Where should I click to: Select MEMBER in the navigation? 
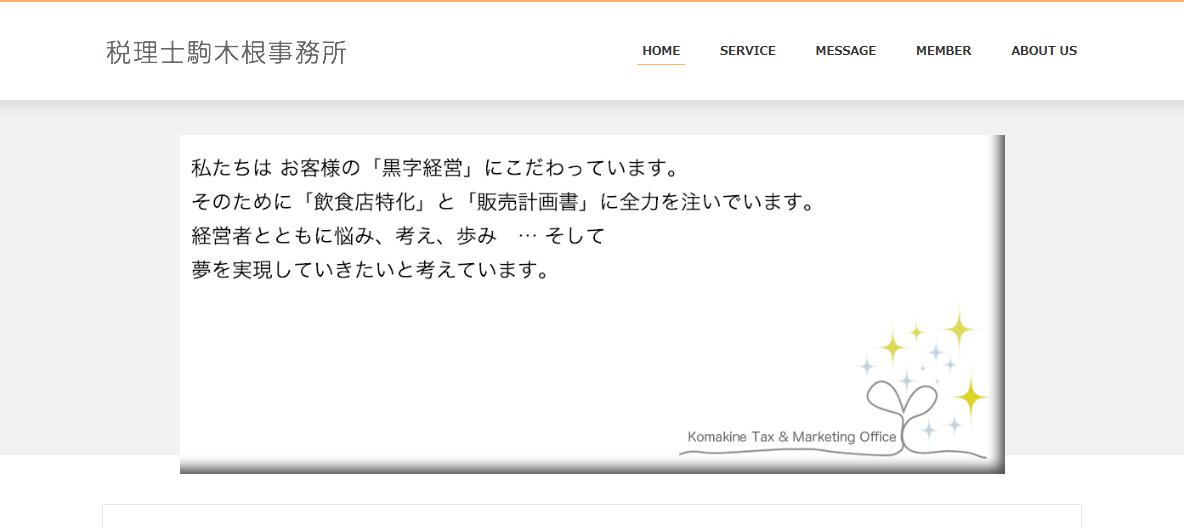click(943, 51)
